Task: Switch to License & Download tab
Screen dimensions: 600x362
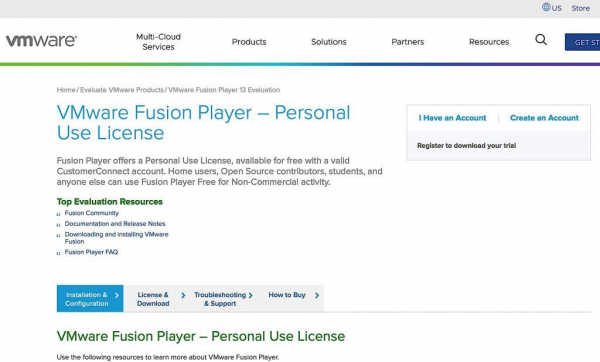Action: [157, 298]
